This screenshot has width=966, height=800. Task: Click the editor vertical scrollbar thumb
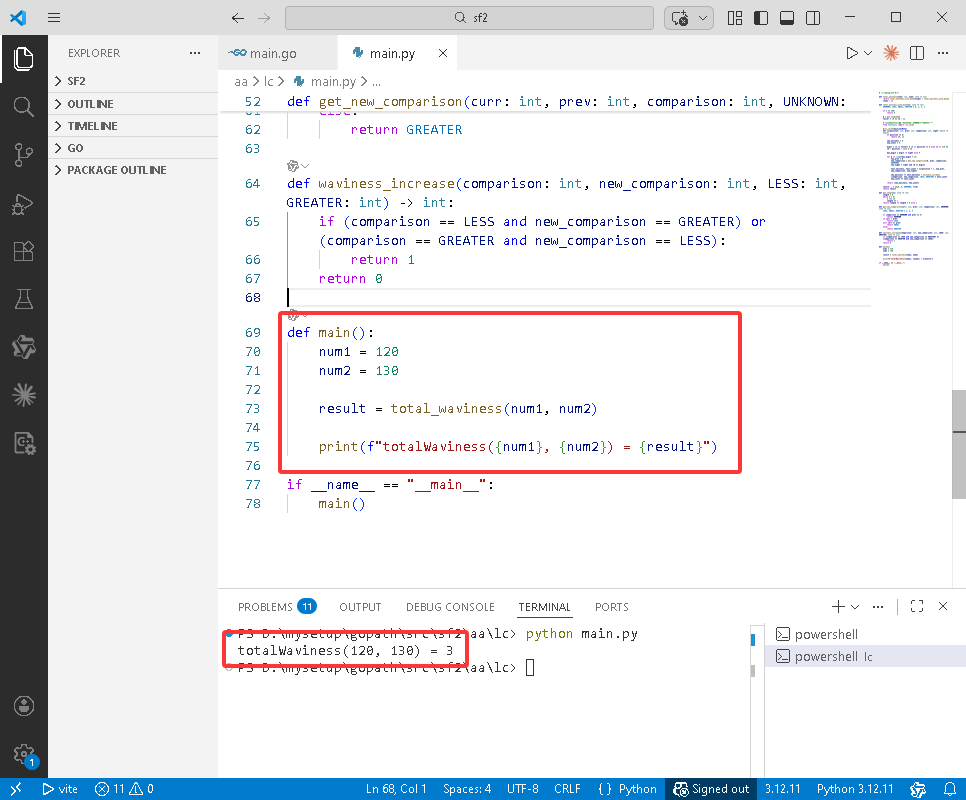(x=959, y=444)
